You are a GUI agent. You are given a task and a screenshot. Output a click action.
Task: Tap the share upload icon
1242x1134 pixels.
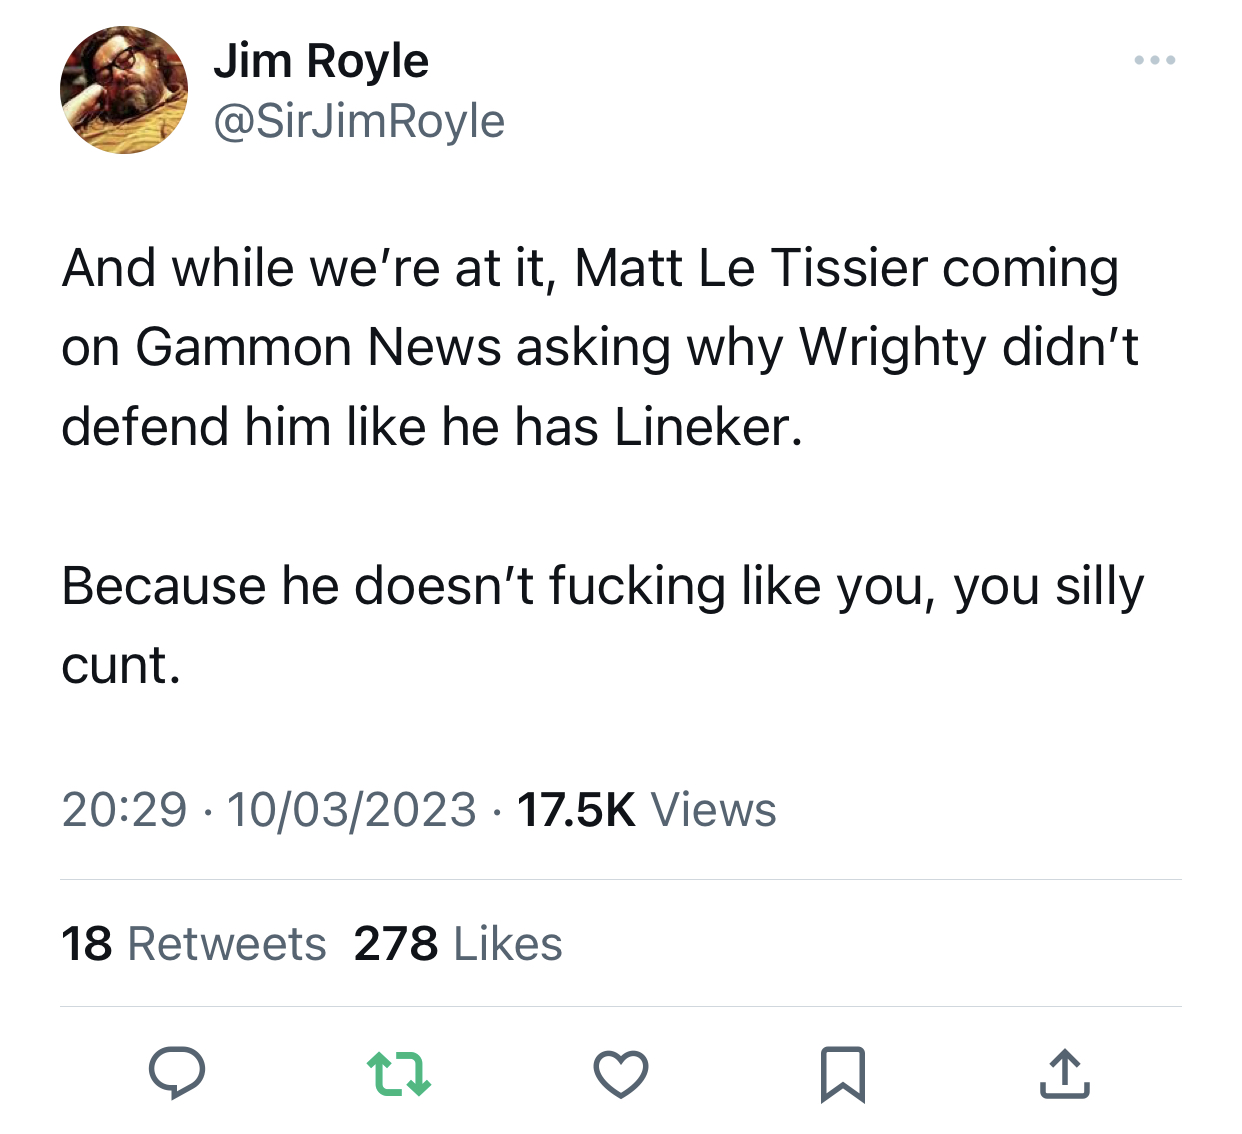pyautogui.click(x=1064, y=1074)
